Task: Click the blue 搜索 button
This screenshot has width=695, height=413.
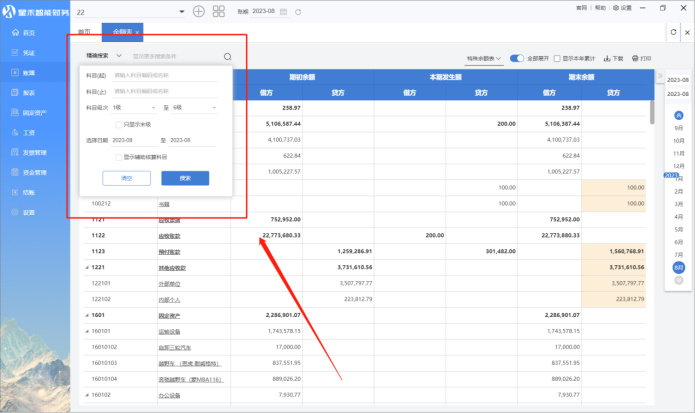Action: pyautogui.click(x=185, y=178)
